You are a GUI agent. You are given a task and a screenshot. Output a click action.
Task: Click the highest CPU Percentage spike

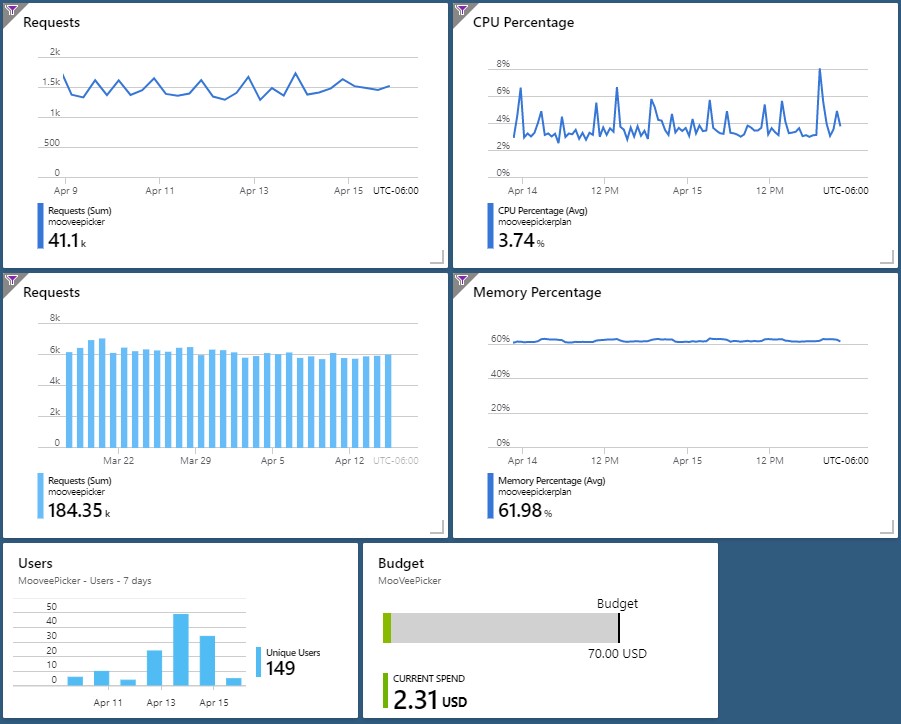[x=819, y=70]
